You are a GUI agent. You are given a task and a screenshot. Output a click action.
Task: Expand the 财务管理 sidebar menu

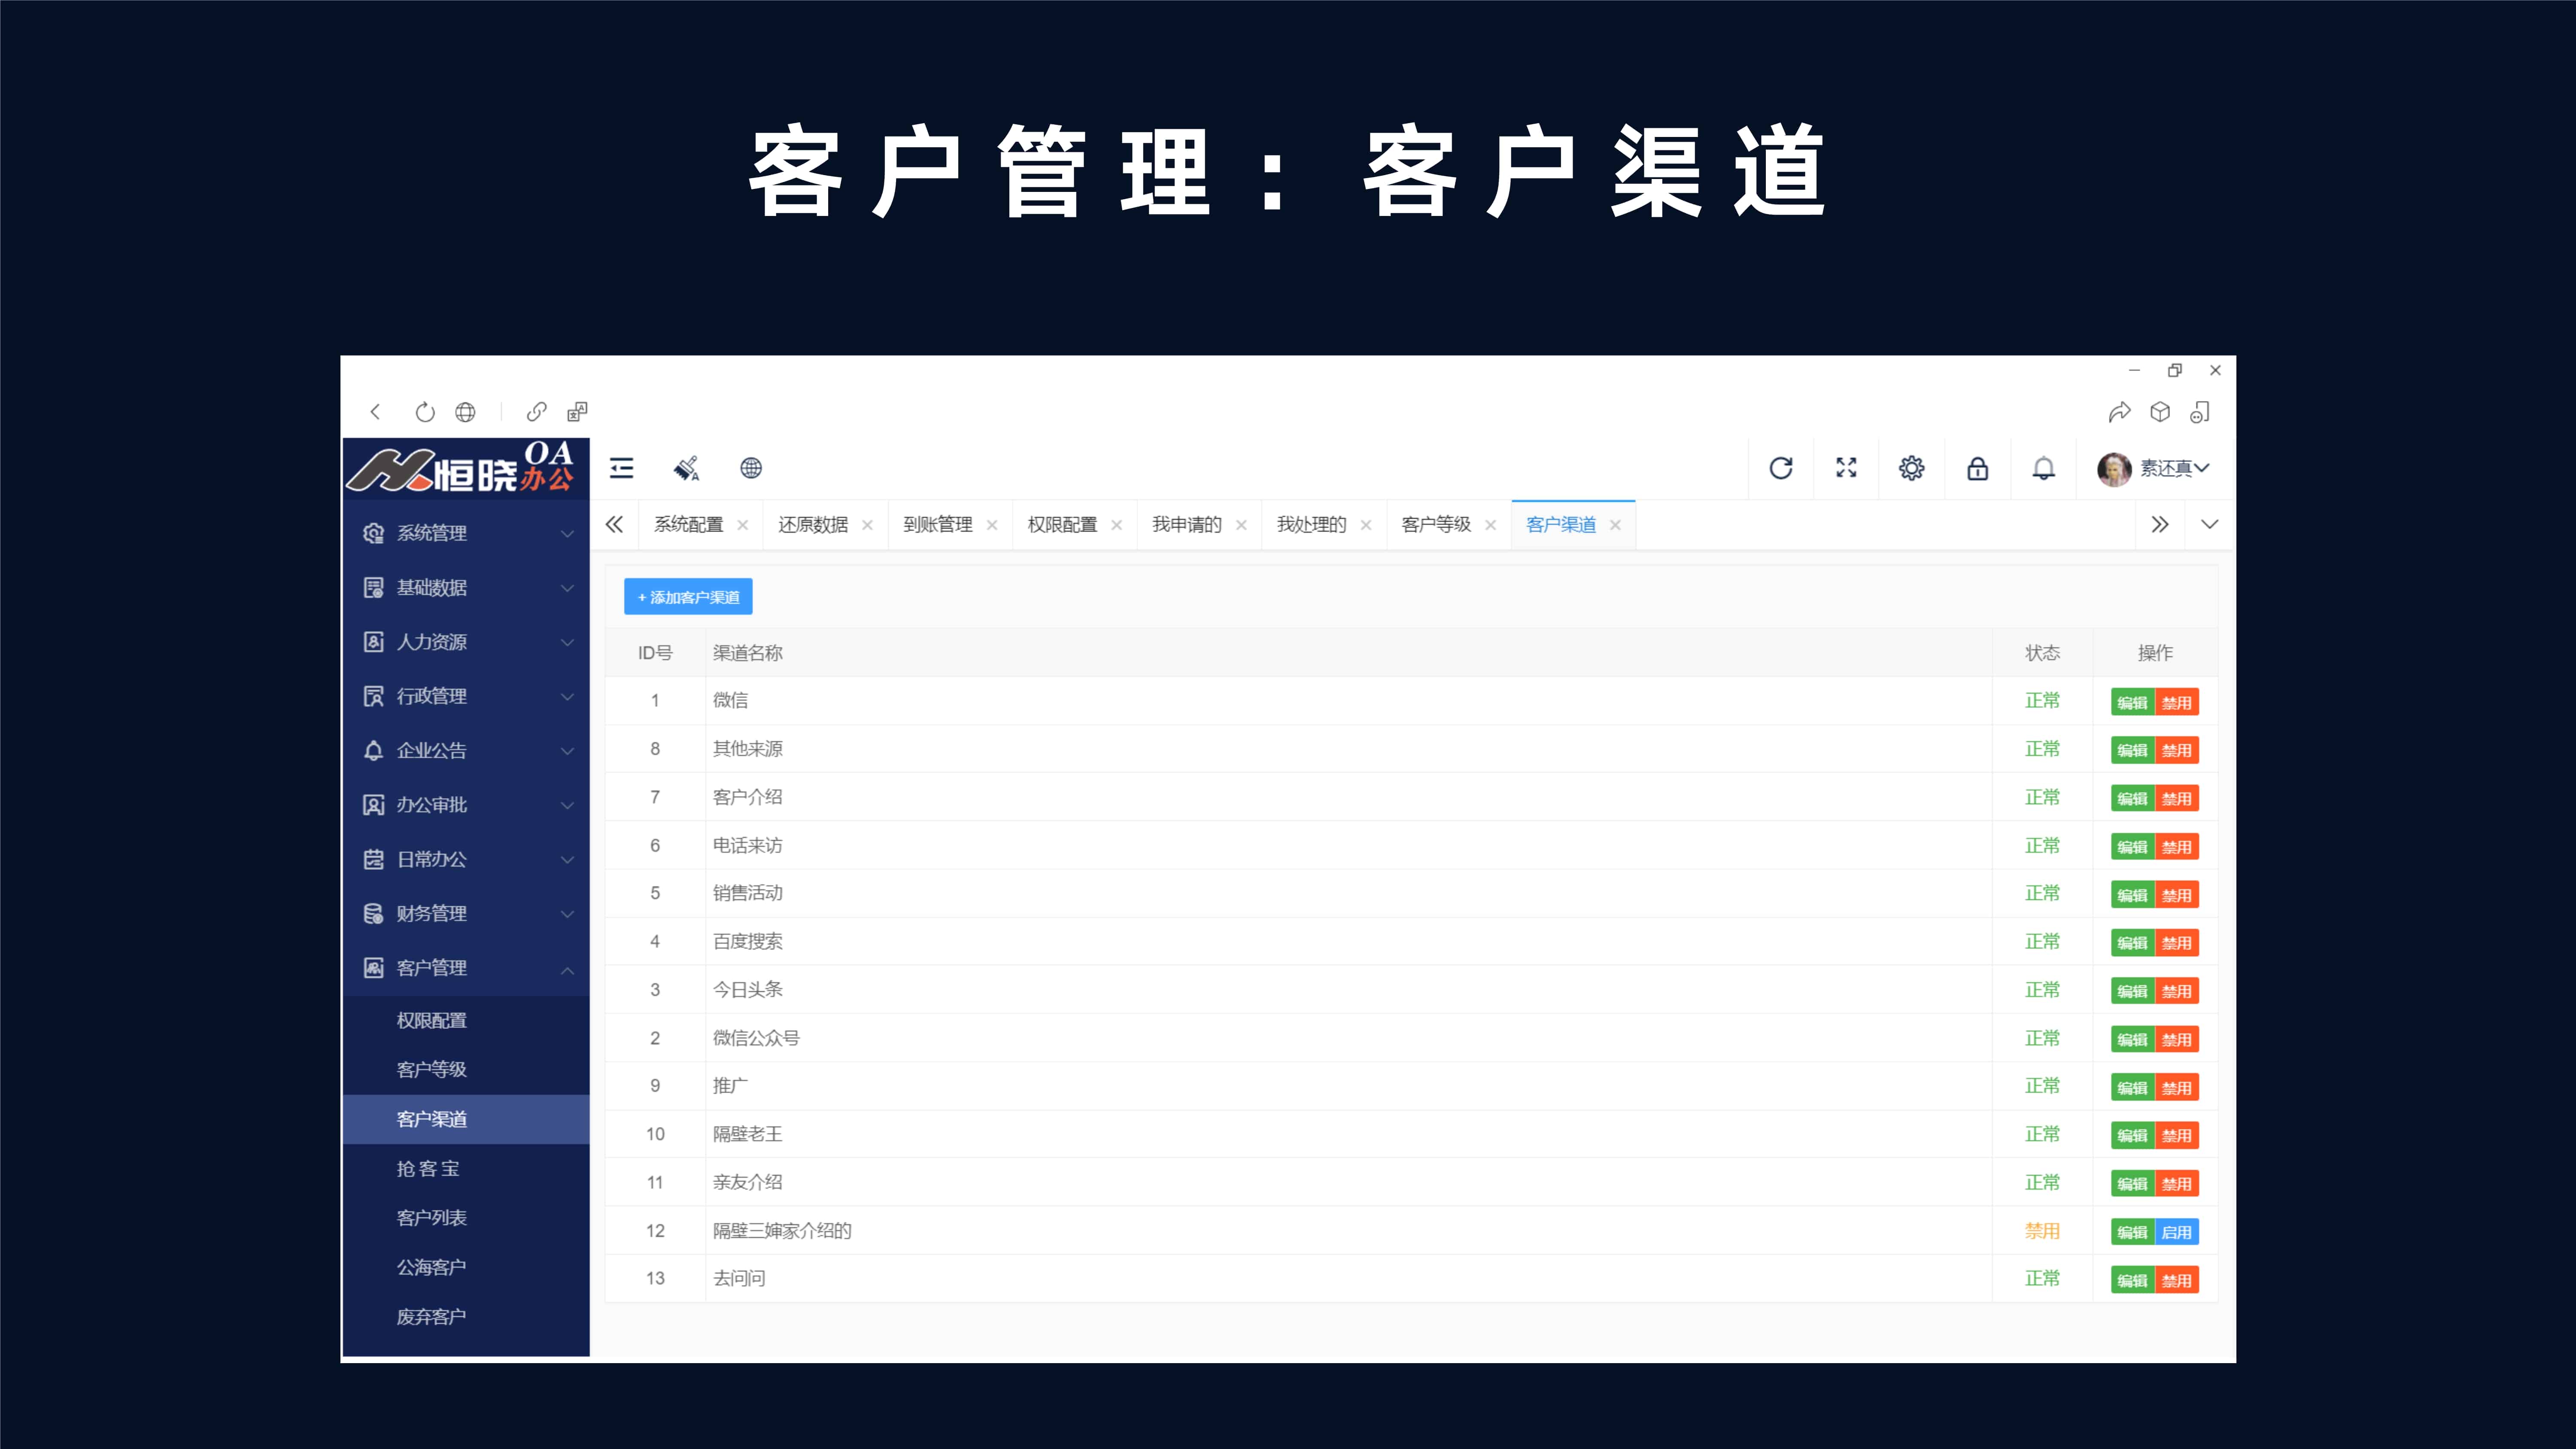466,913
